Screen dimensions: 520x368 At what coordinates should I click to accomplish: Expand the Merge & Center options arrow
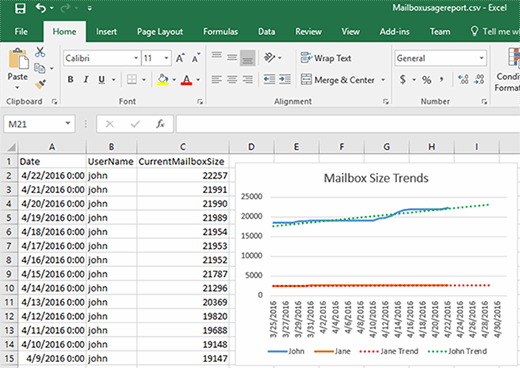383,80
